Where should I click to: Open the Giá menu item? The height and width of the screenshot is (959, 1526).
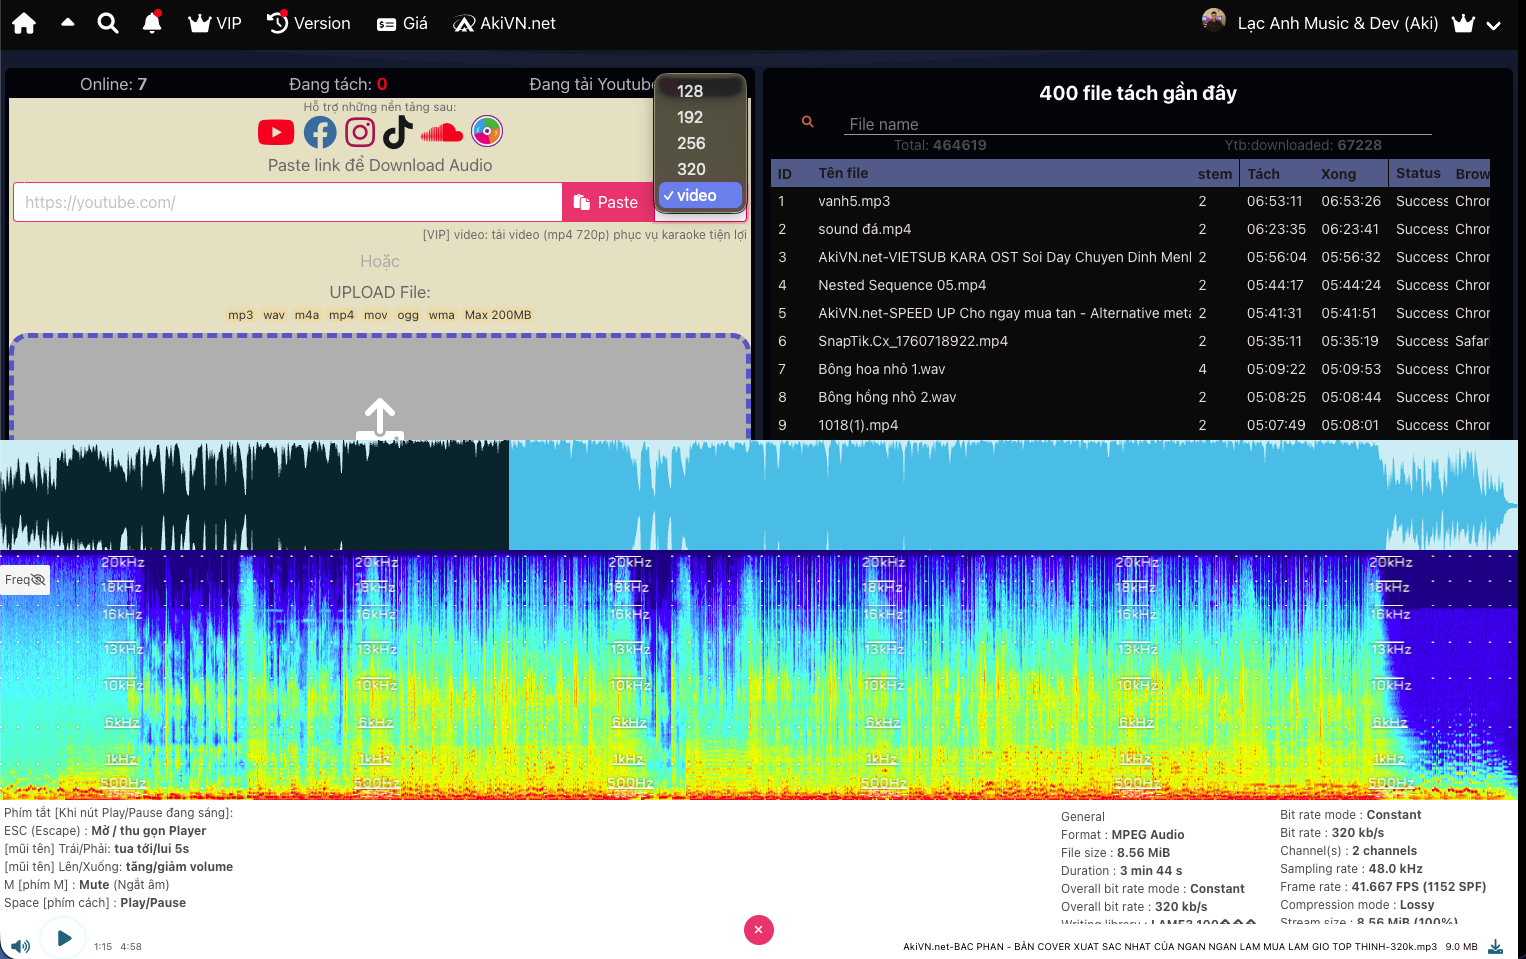(x=402, y=22)
